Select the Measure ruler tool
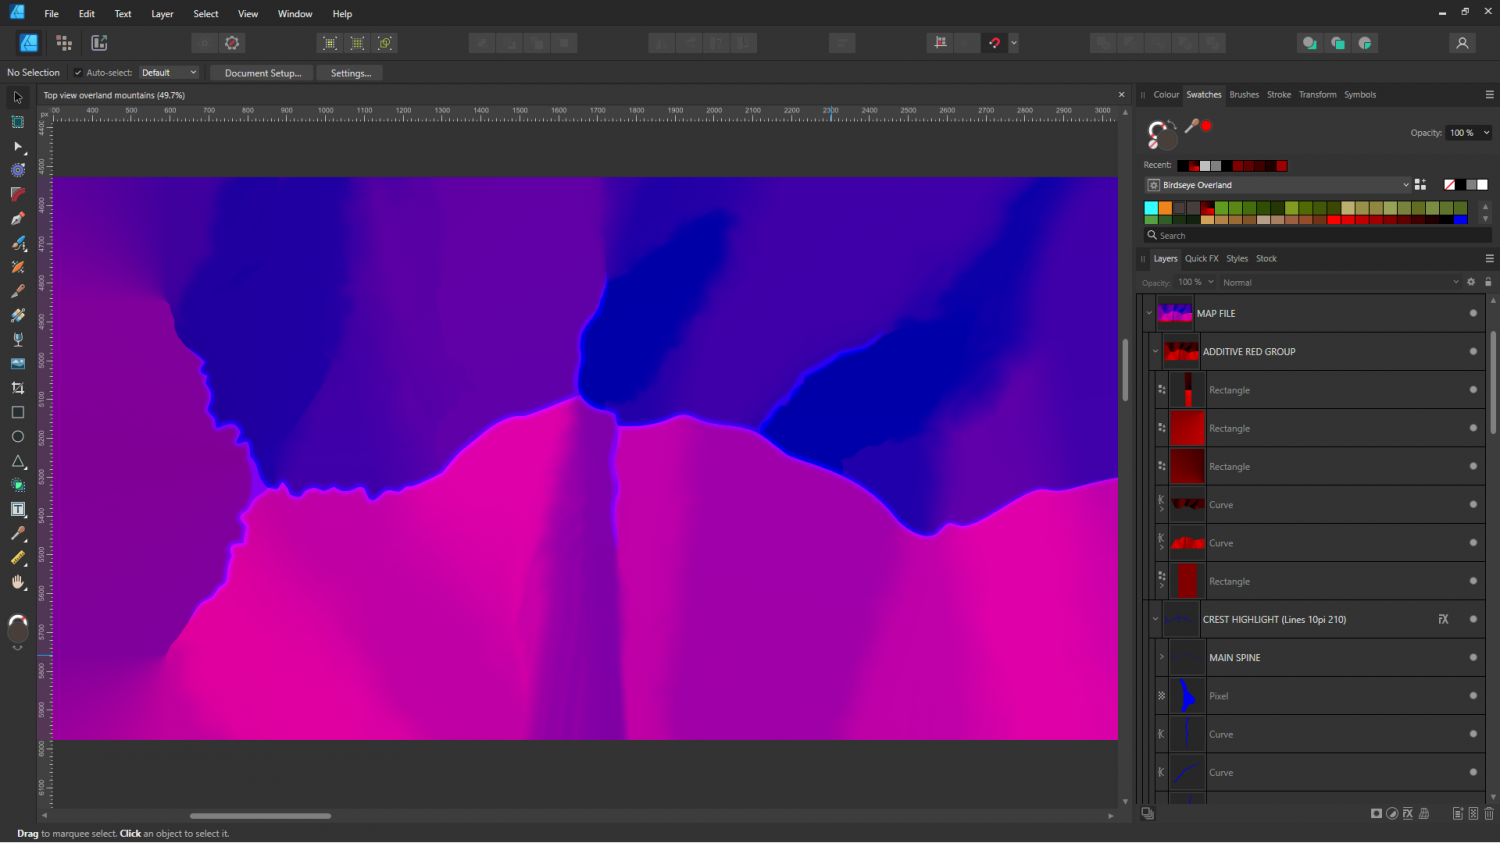 (17, 558)
